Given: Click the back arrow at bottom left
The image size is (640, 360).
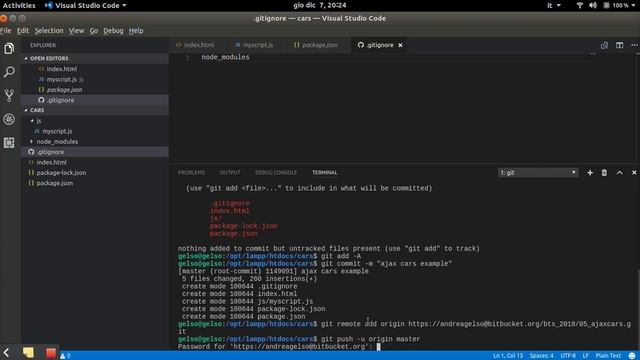Looking at the screenshot, I should [x=6, y=353].
